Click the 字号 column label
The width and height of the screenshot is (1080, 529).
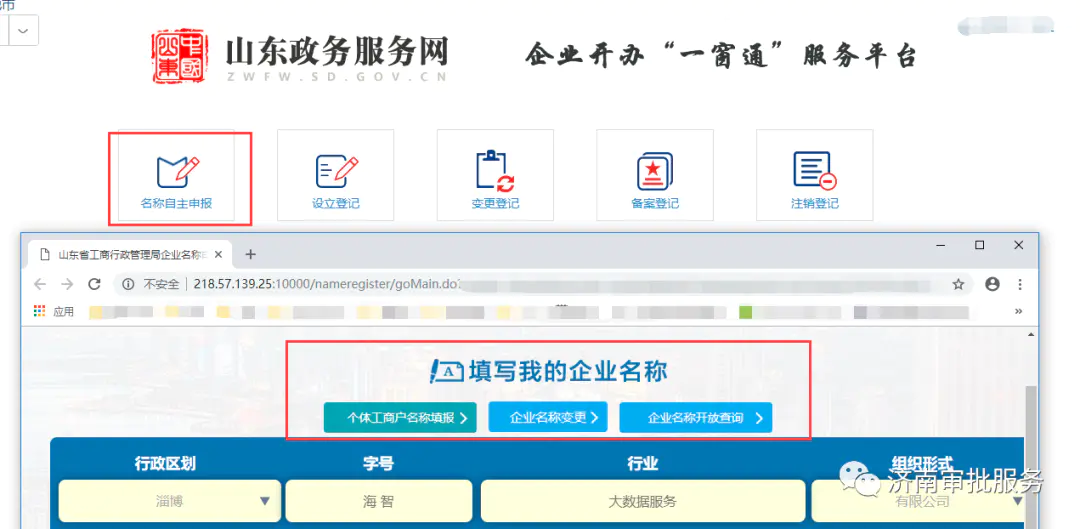[x=378, y=464]
